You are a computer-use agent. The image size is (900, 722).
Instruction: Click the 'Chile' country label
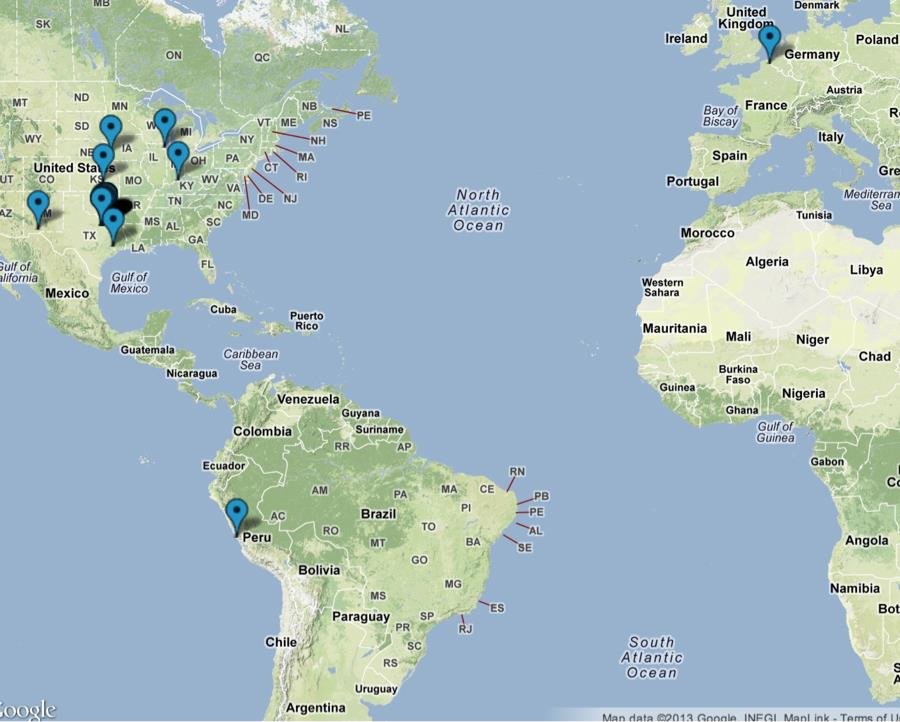point(281,642)
